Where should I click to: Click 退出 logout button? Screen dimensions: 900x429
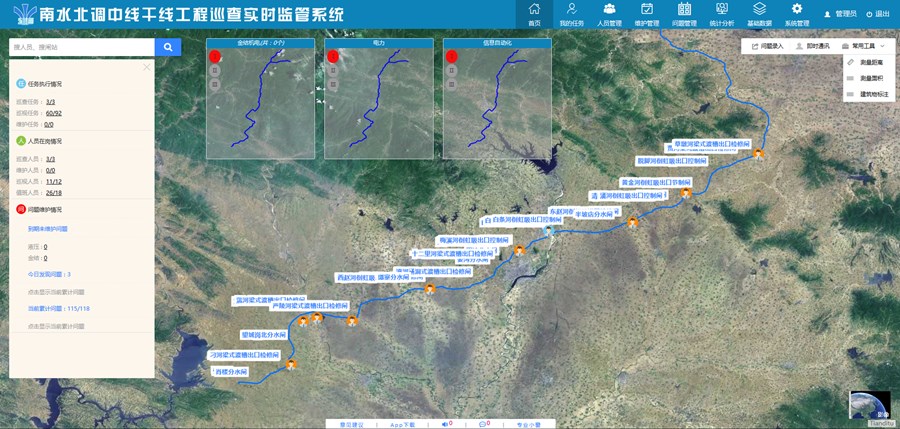click(877, 14)
